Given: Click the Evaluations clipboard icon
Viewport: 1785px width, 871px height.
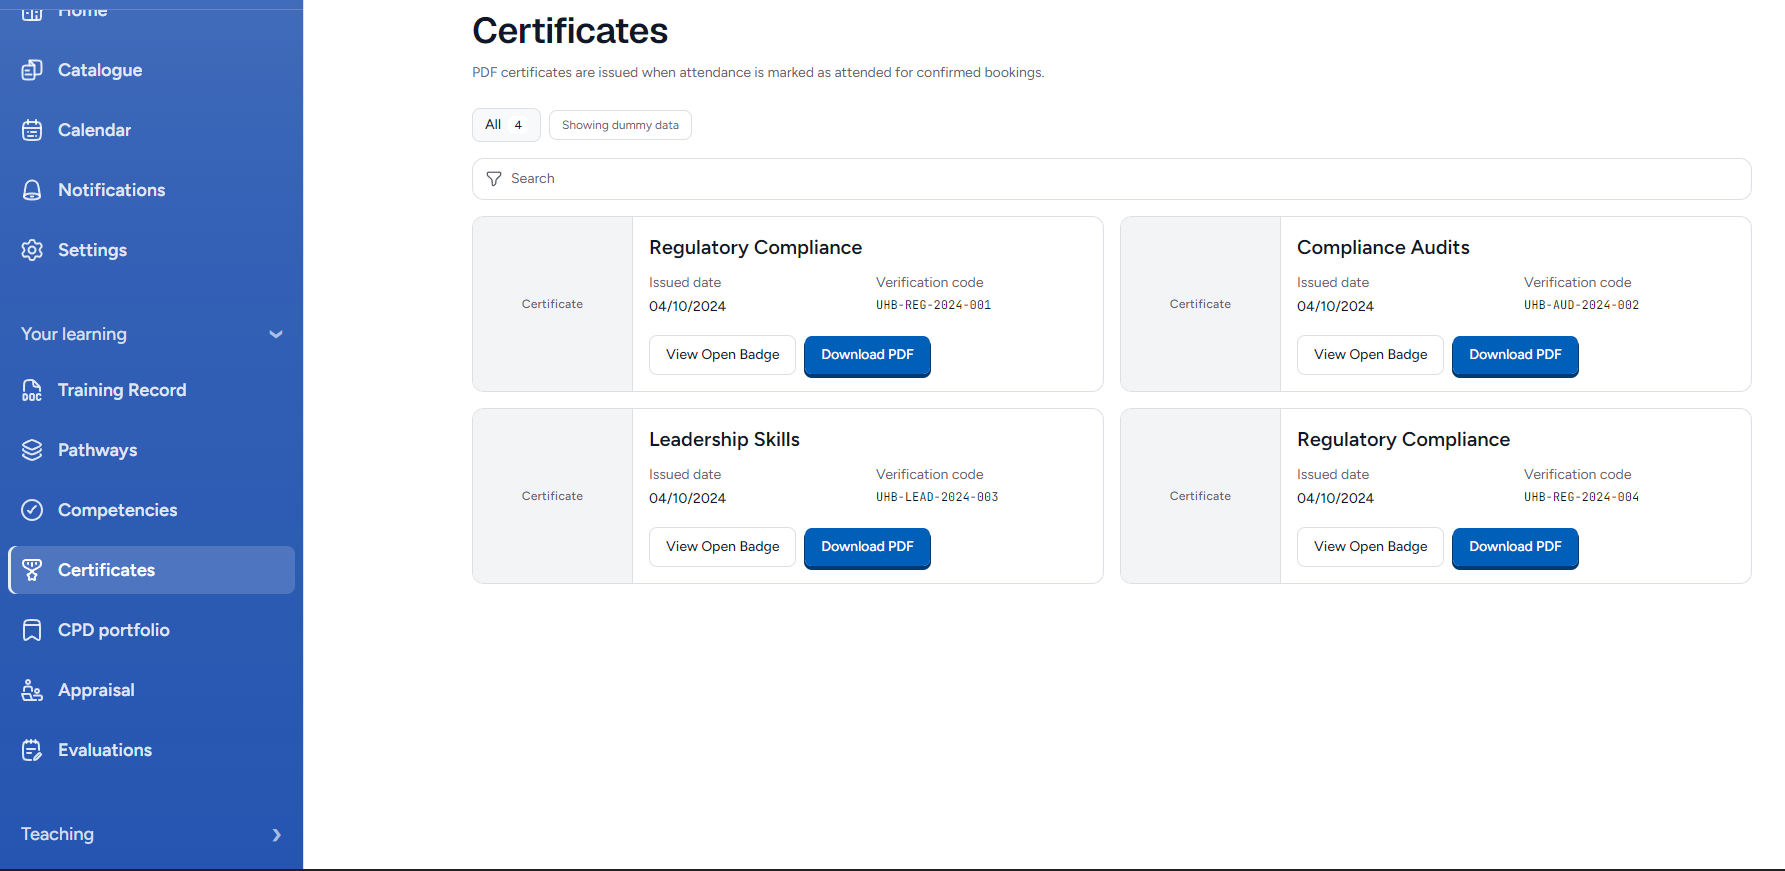Looking at the screenshot, I should (32, 750).
